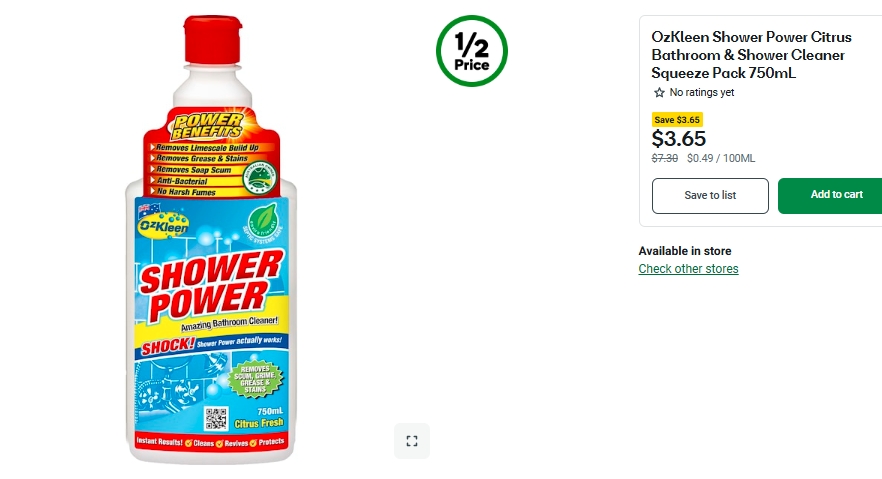The image size is (882, 479).
Task: Click the green Removes Scum Grime starburst
Action: pyautogui.click(x=255, y=378)
